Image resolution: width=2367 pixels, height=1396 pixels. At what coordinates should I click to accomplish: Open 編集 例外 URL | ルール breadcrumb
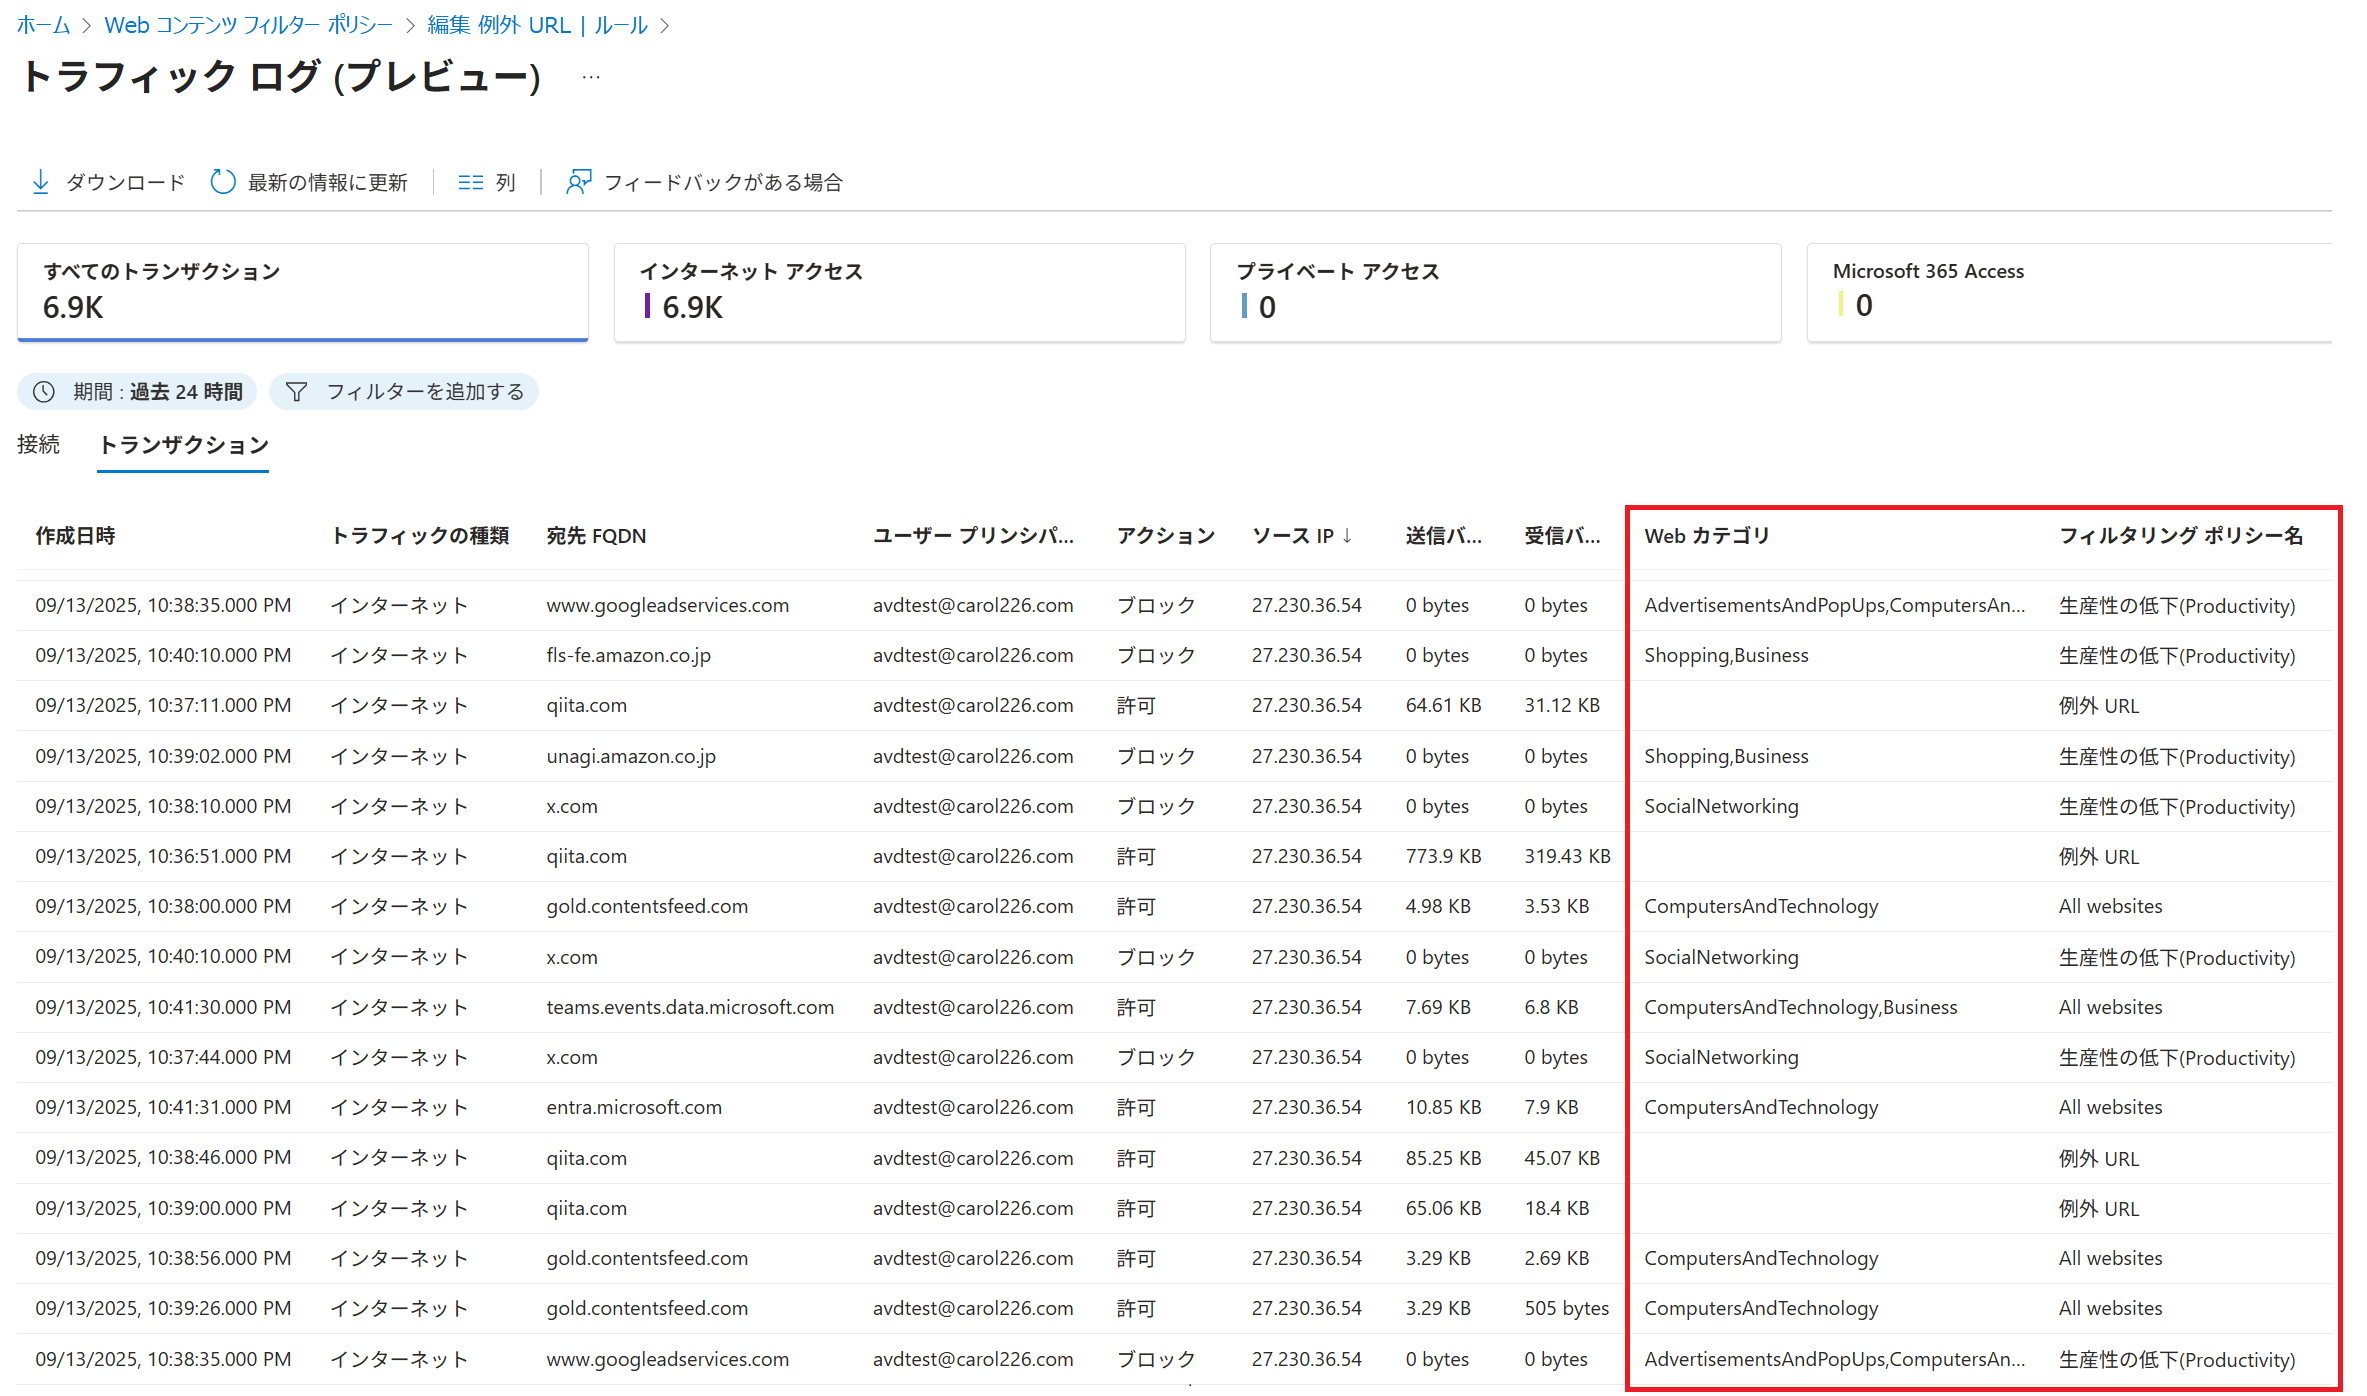pyautogui.click(x=537, y=25)
